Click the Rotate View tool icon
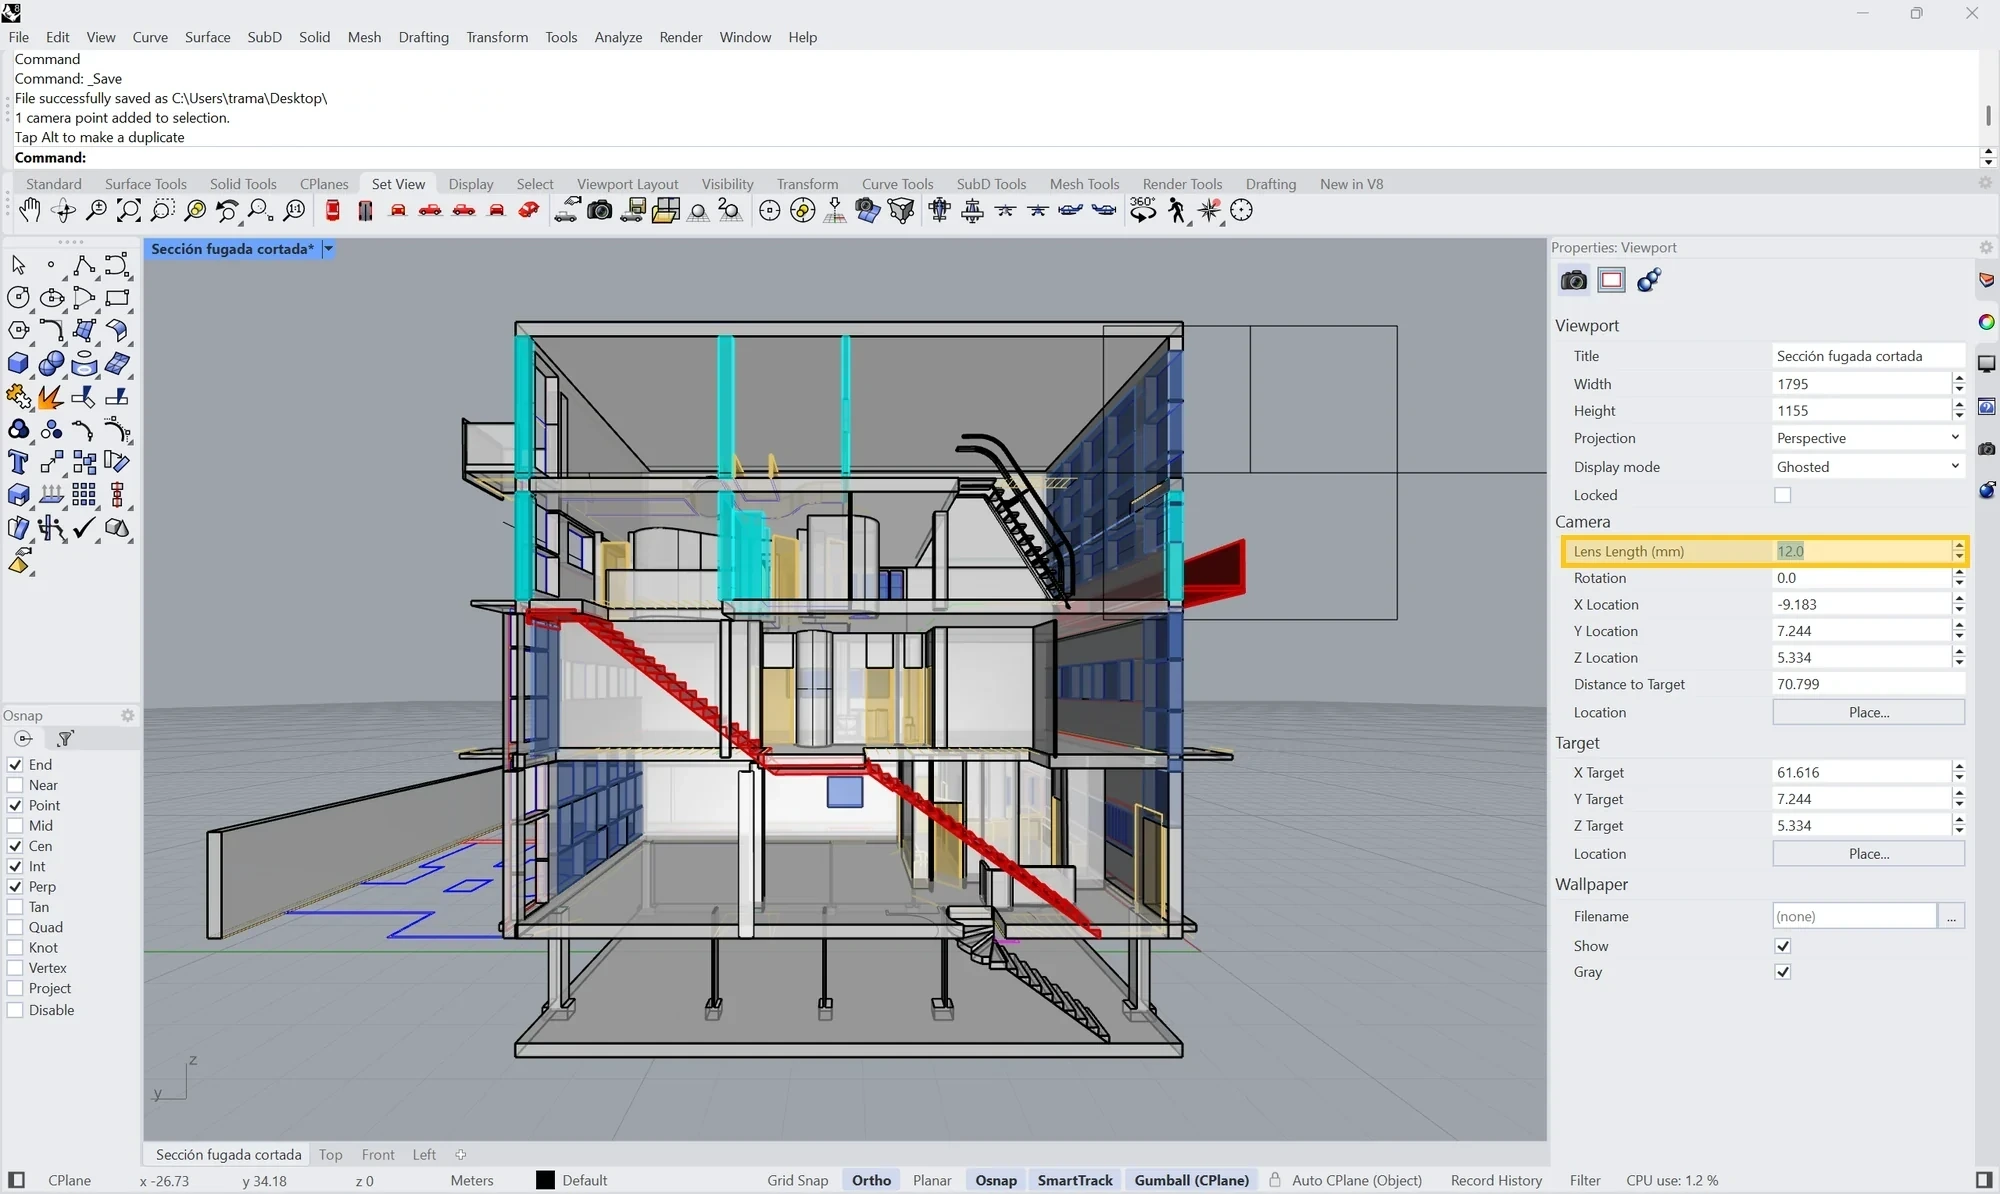Screen dimensions: 2000x1194 [x=63, y=210]
